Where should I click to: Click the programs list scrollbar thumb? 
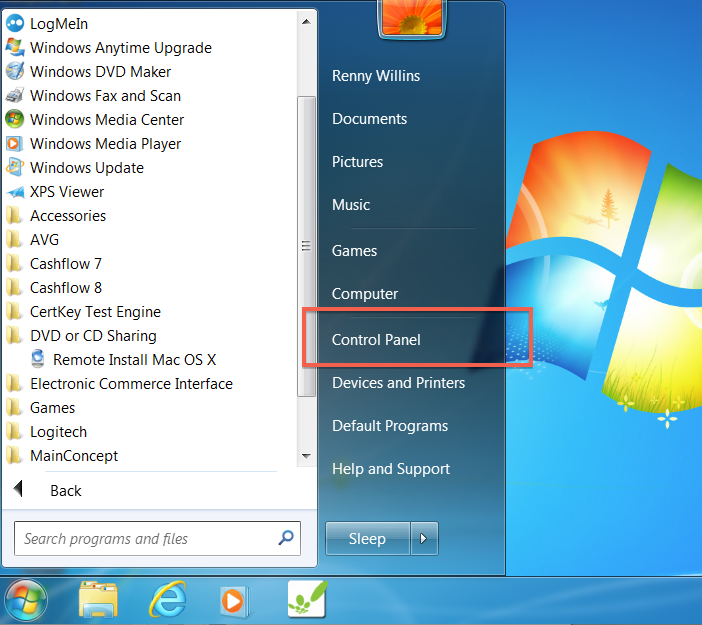click(x=306, y=246)
